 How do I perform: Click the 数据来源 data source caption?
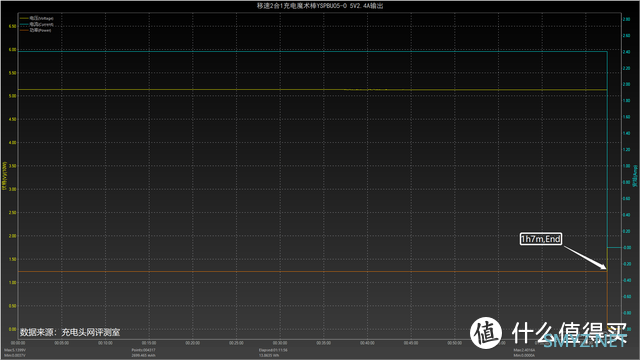pos(70,332)
